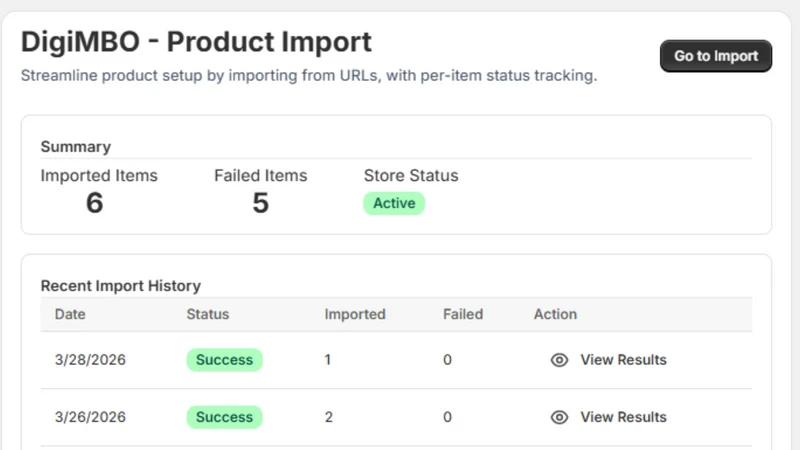Click the Failed column header
Image resolution: width=800 pixels, height=450 pixels.
click(x=463, y=314)
